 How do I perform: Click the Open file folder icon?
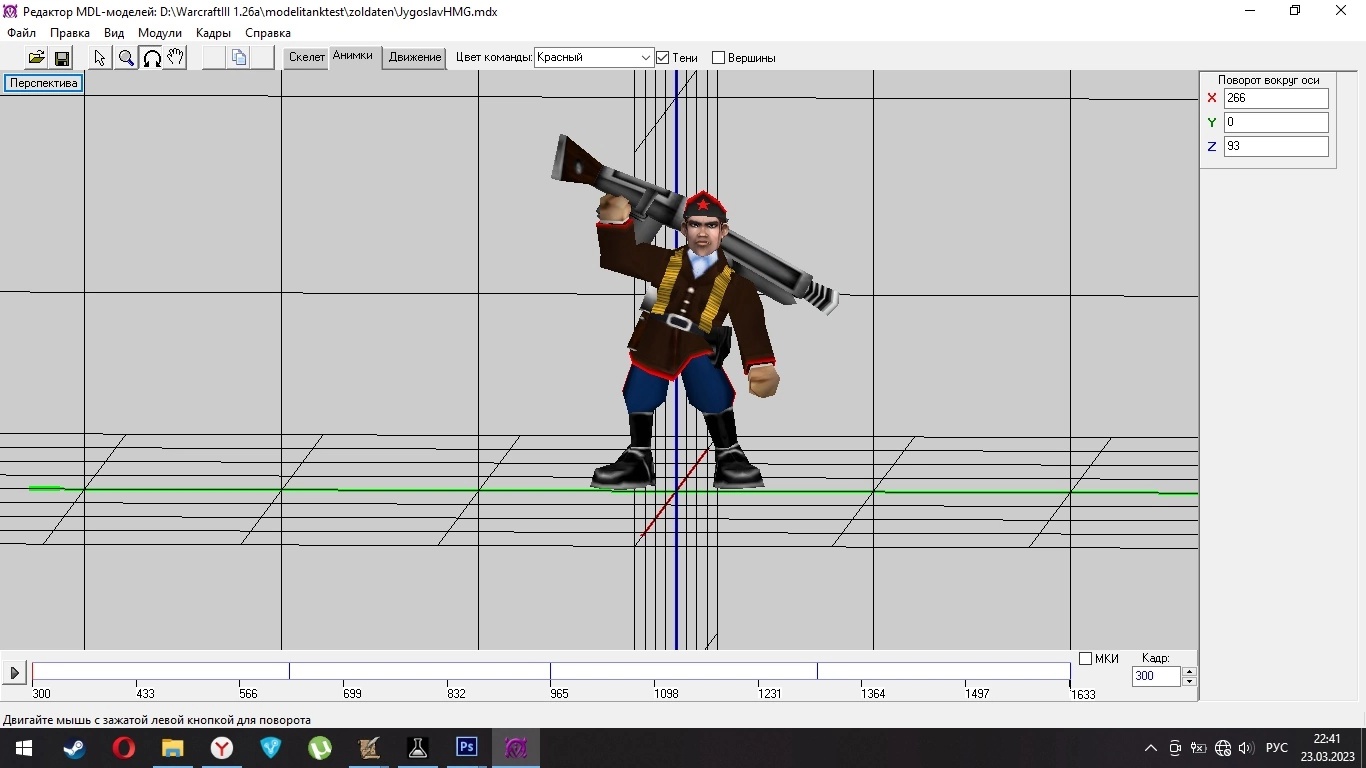coord(36,58)
